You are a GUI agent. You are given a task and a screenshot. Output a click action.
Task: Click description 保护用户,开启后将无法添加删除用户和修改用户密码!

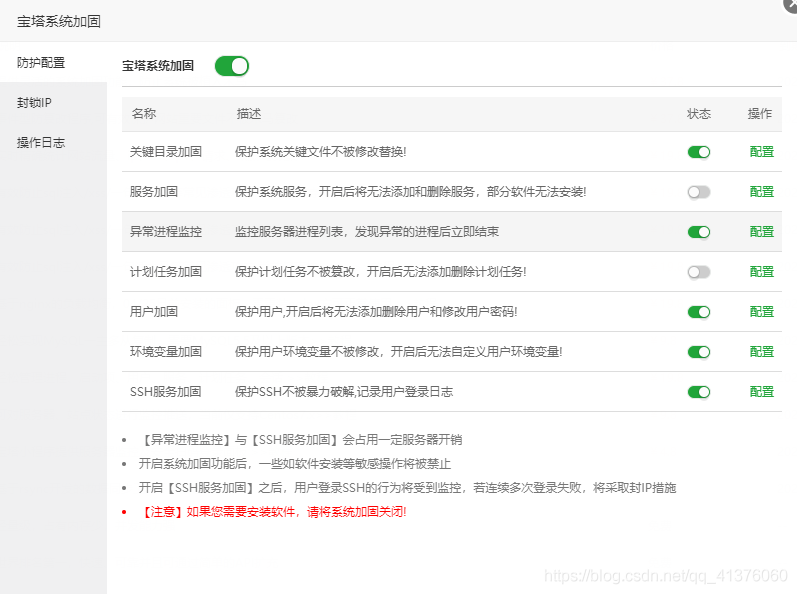376,312
